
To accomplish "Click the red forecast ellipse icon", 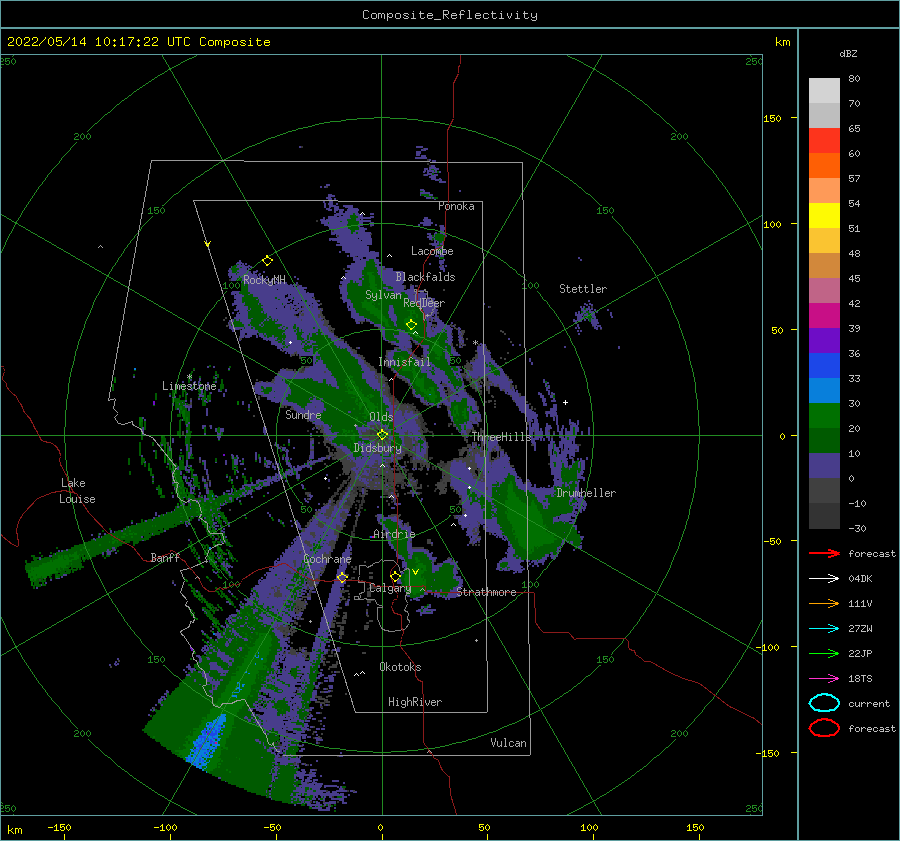I will (x=824, y=728).
